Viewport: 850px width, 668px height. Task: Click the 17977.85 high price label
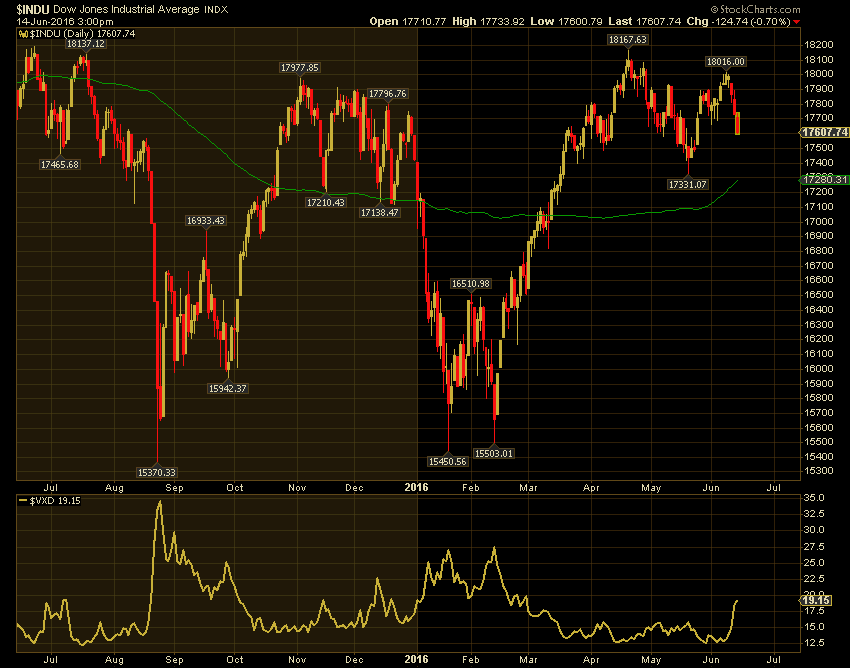pos(300,68)
